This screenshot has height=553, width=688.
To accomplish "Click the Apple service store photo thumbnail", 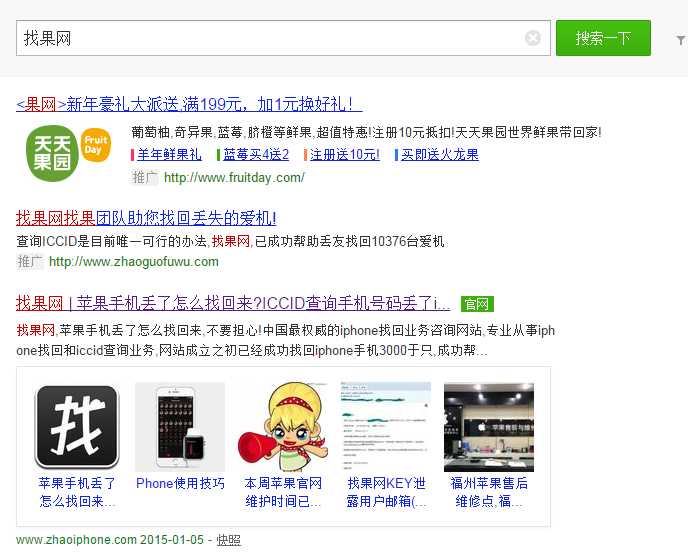I will tap(489, 427).
